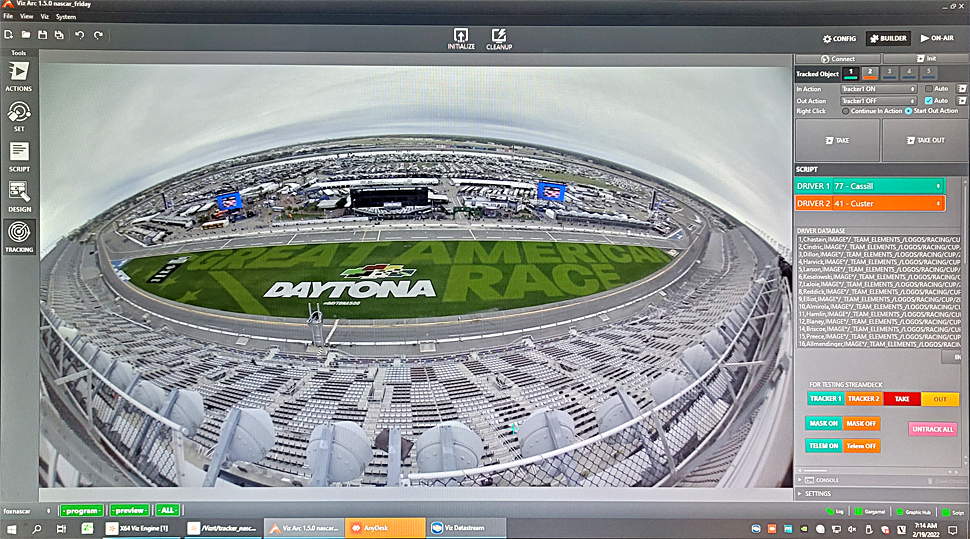Switch to AnyDesk in the taskbar
Image resolution: width=970 pixels, height=539 pixels.
385,528
